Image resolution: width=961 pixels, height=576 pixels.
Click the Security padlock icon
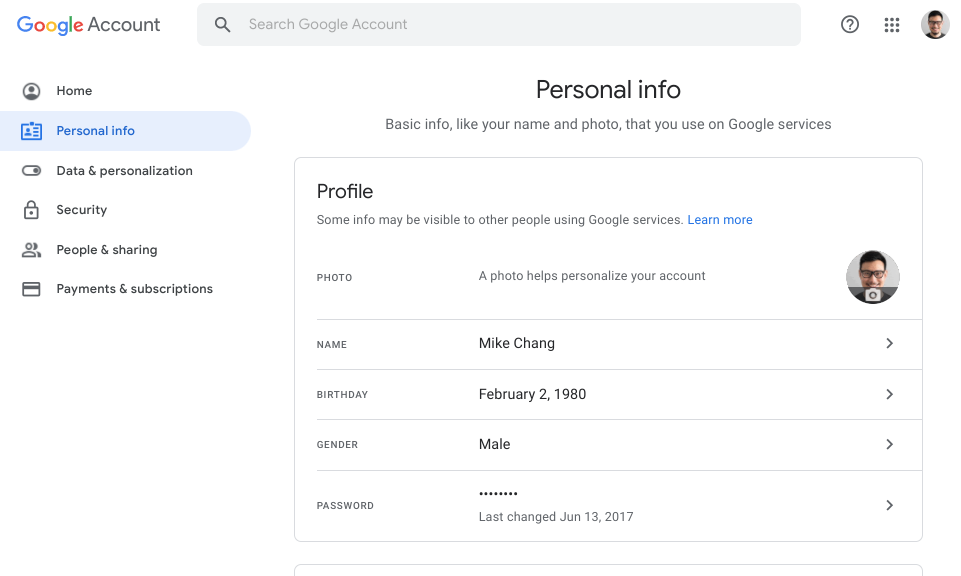[31, 210]
